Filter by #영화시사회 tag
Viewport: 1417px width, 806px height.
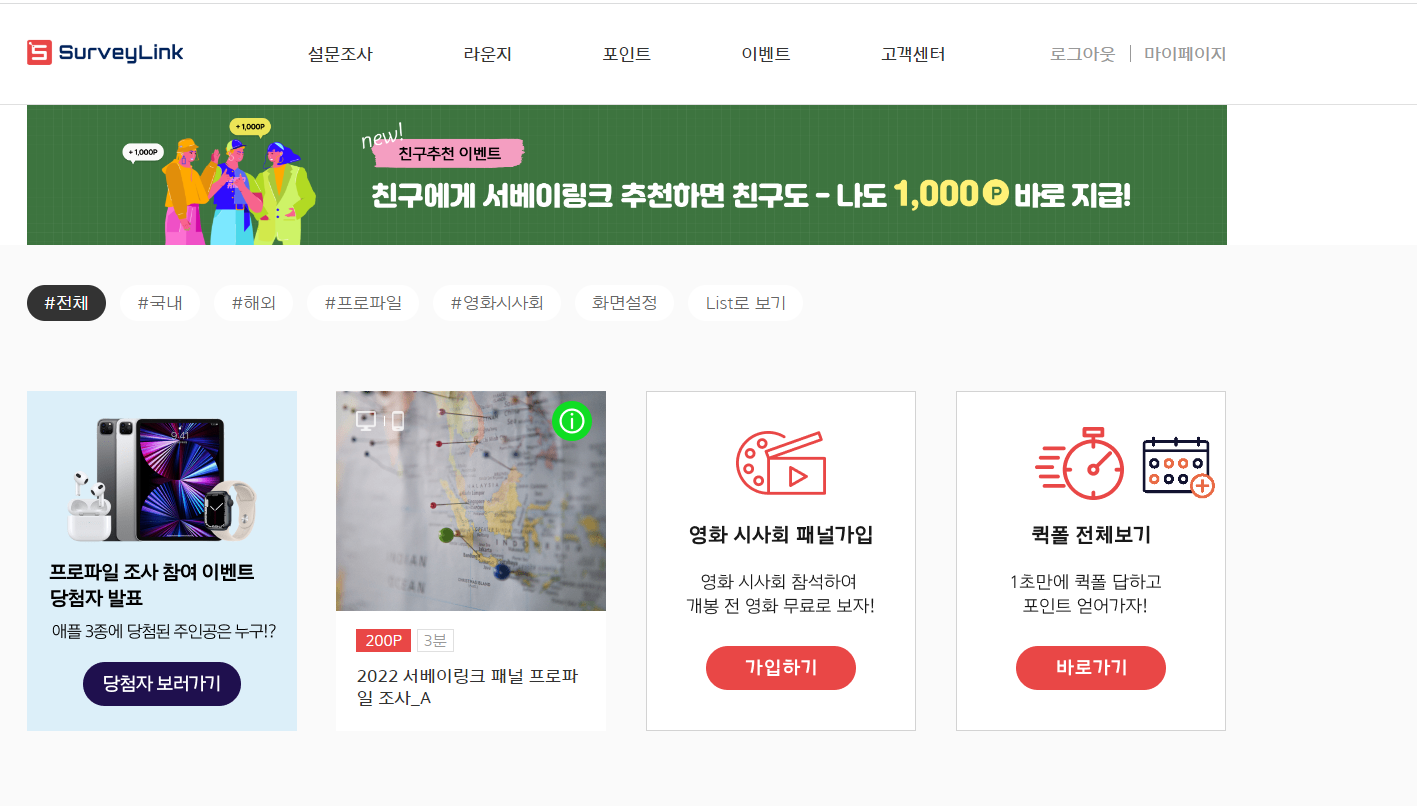(x=497, y=303)
